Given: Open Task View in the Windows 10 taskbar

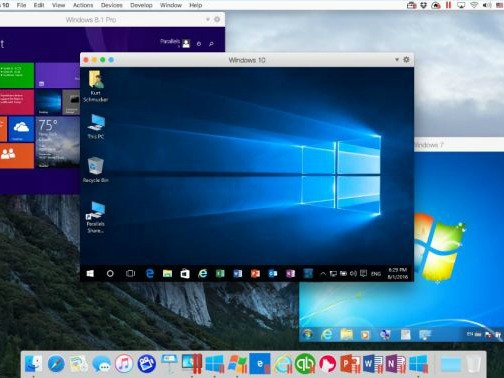Looking at the screenshot, I should click(130, 274).
